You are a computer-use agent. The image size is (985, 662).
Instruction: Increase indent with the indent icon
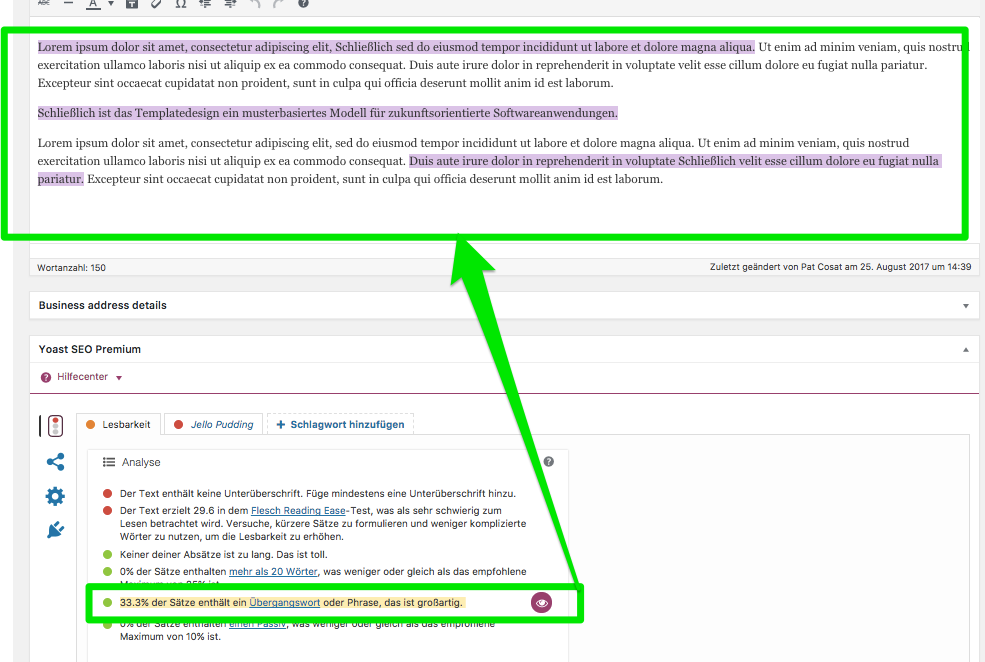(x=230, y=3)
